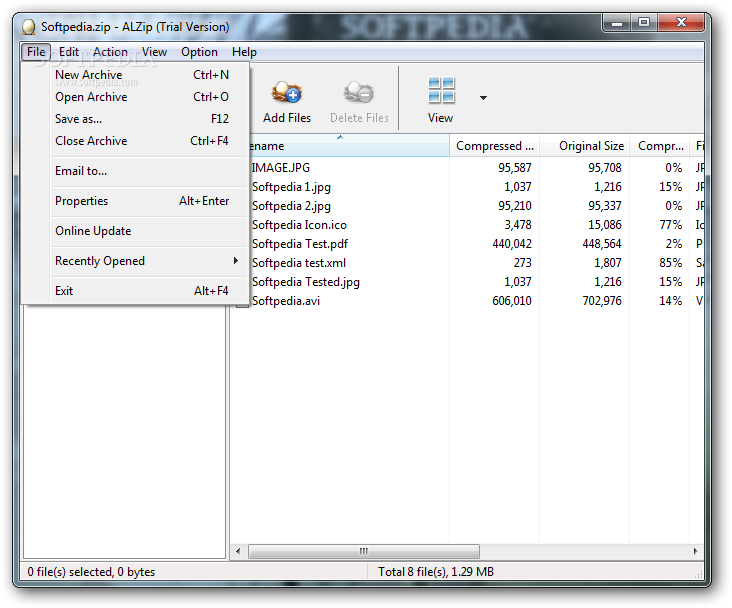Click the Delete Files toolbar icon
The height and width of the screenshot is (608, 732).
pos(359,92)
